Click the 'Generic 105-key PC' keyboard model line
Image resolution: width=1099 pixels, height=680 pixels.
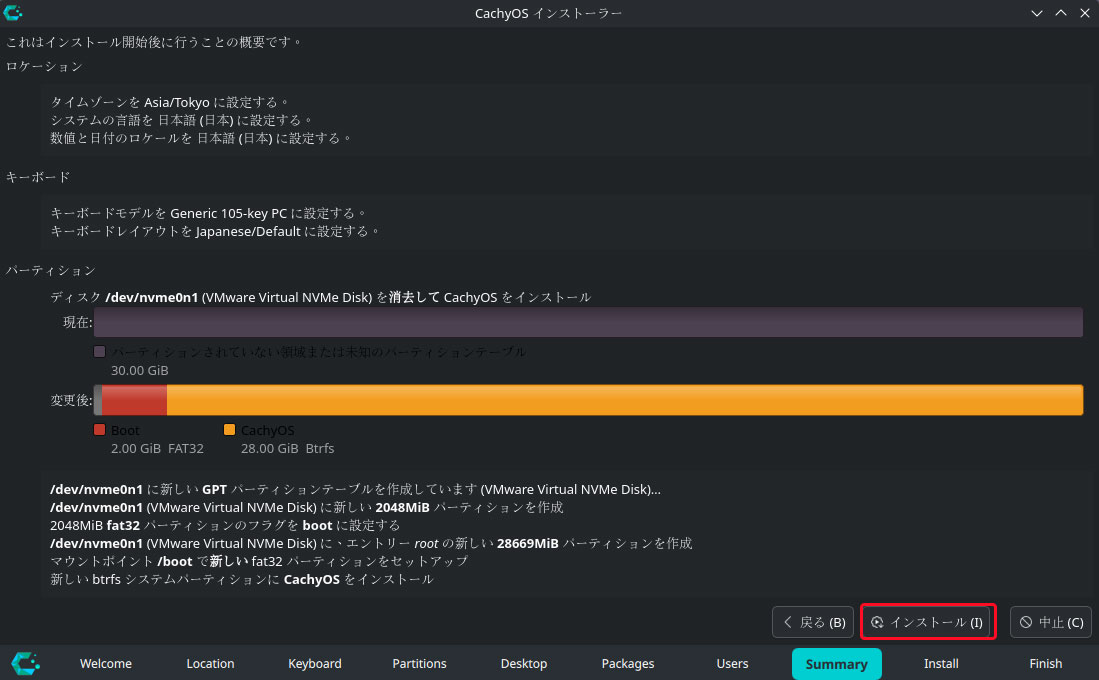click(x=209, y=213)
